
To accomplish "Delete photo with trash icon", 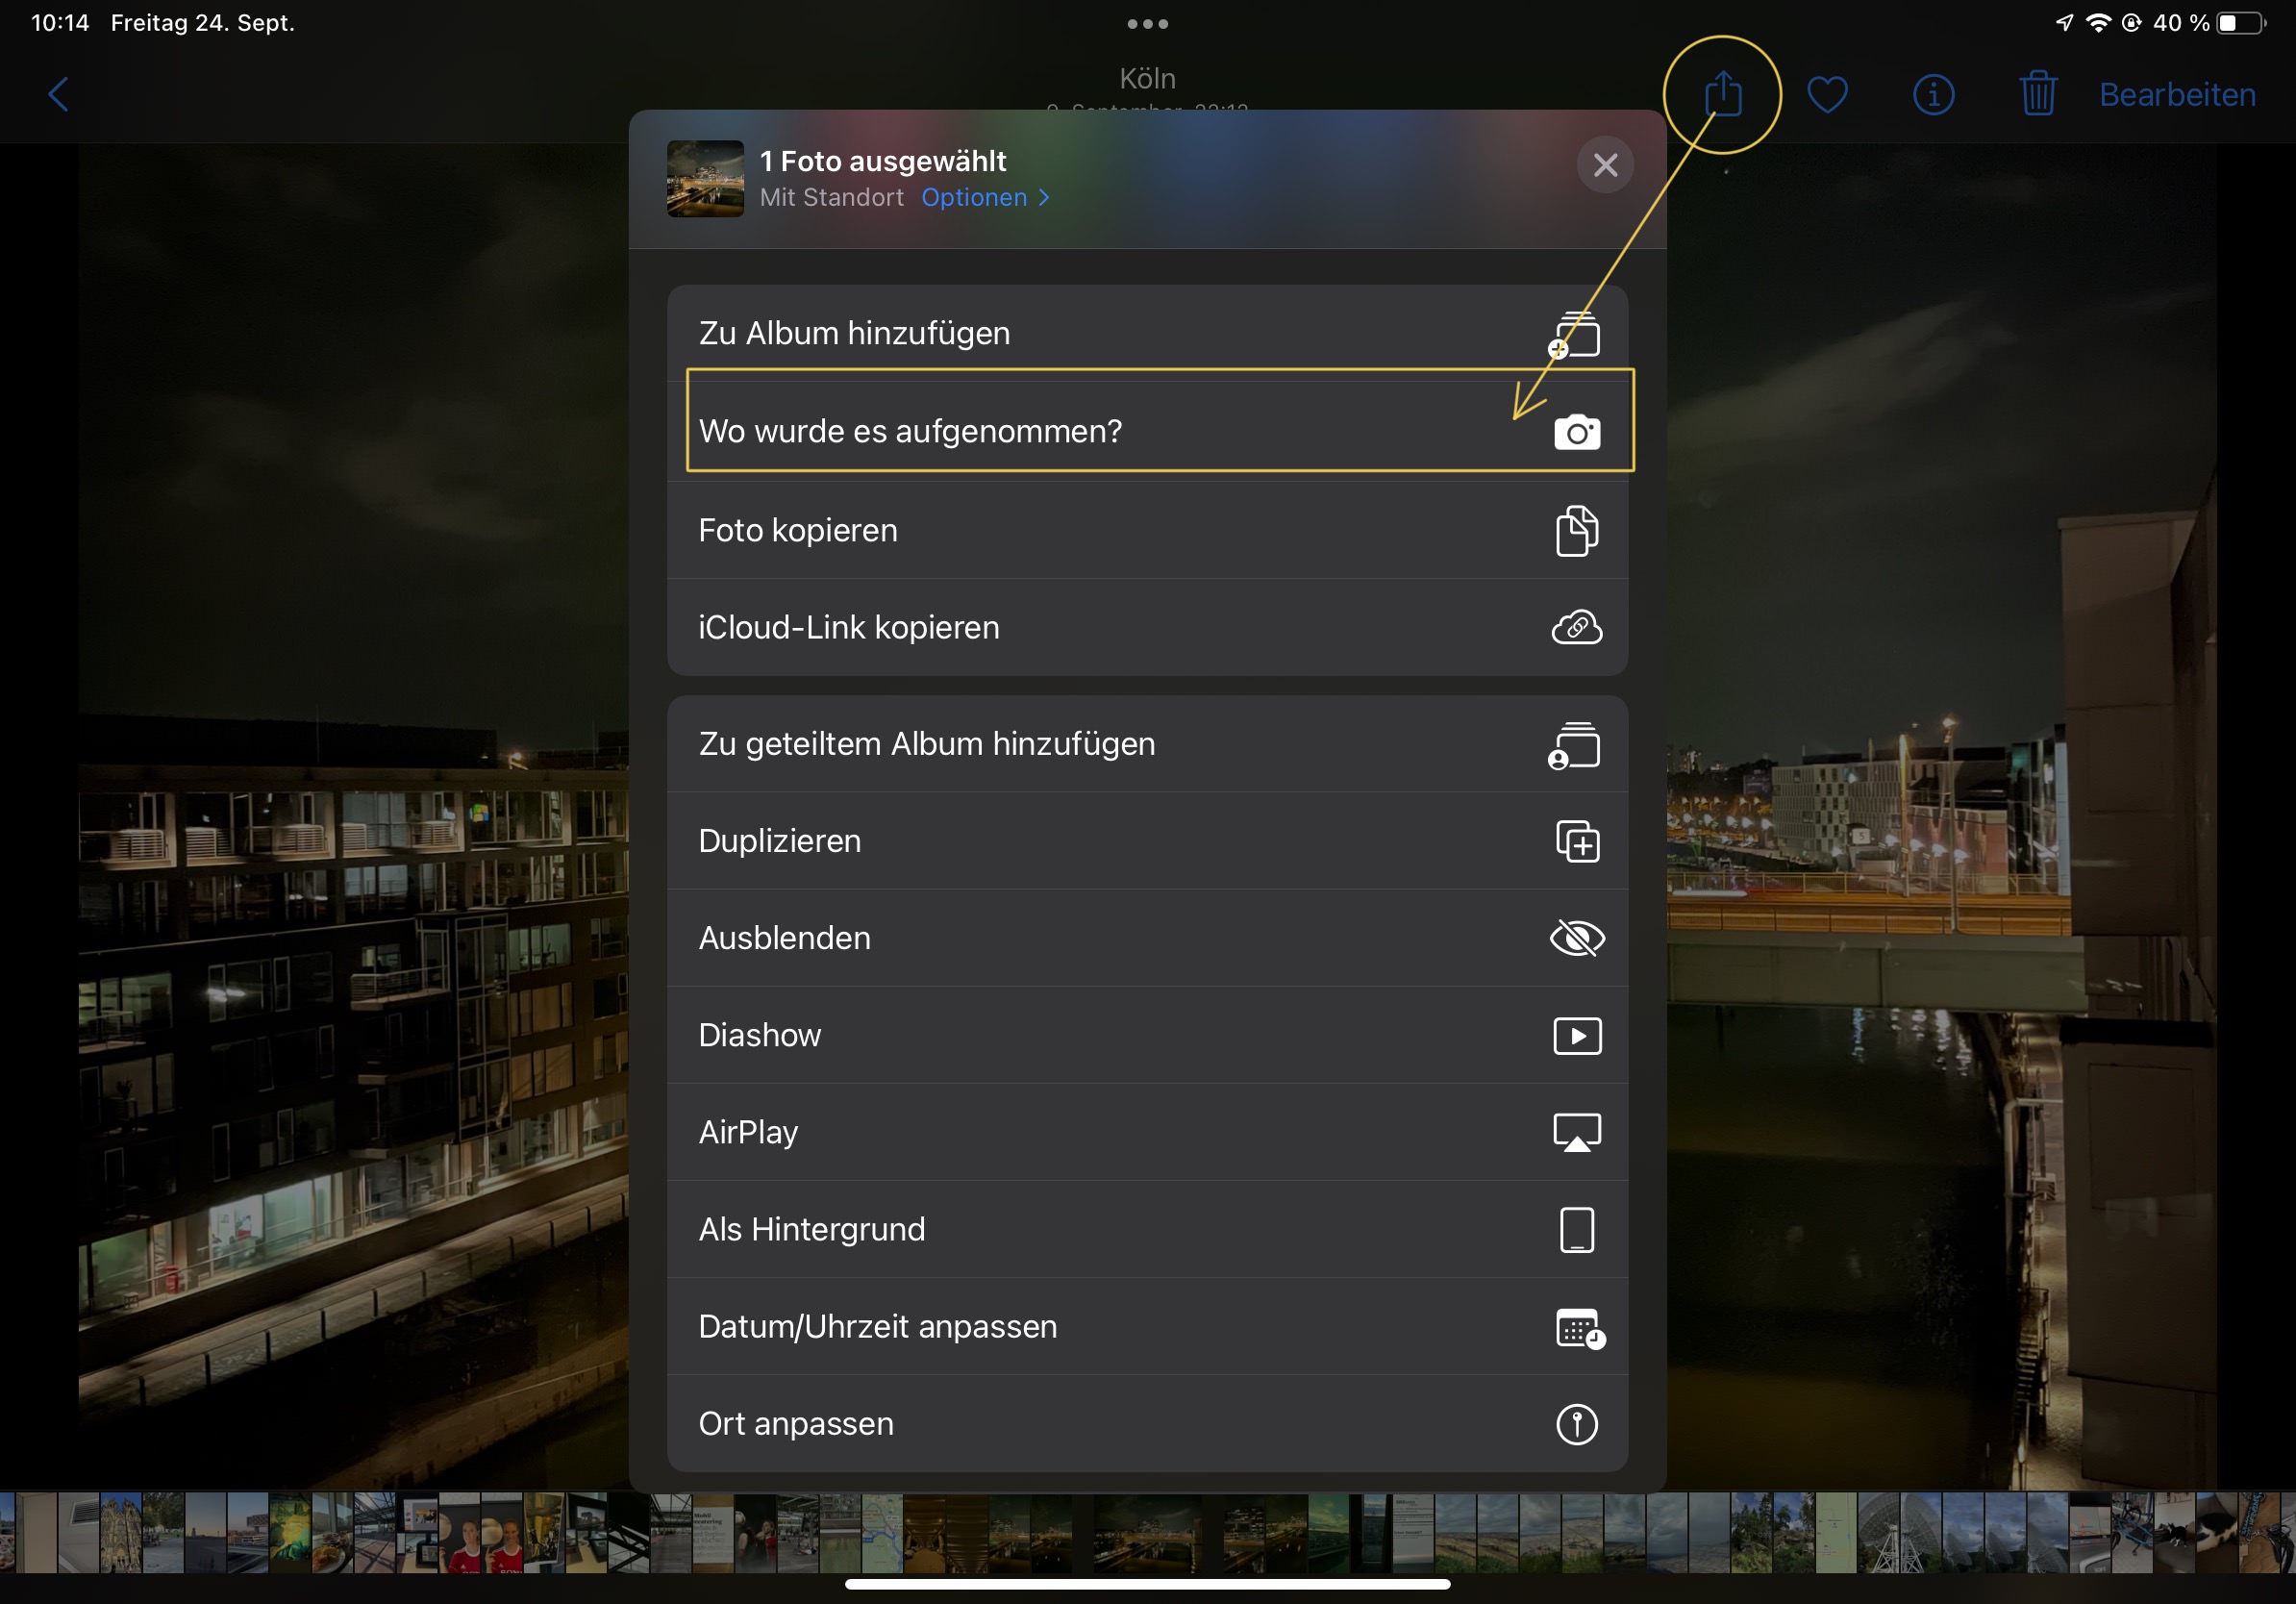I will tap(2038, 95).
